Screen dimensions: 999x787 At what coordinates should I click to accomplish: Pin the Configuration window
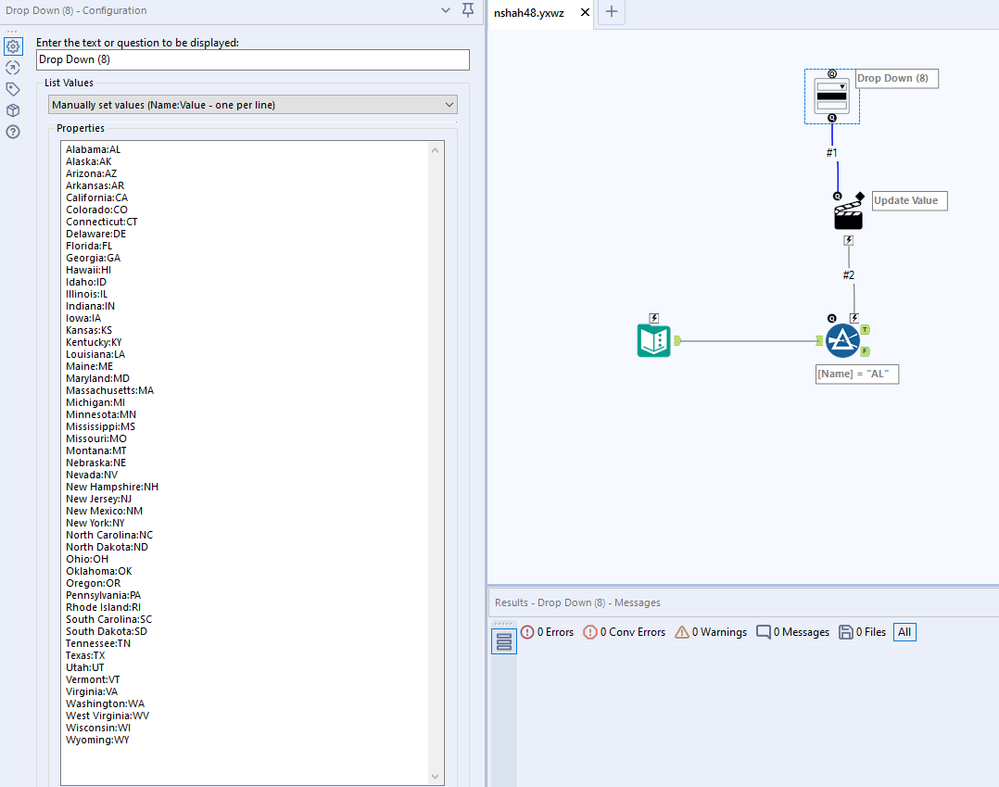pos(468,10)
